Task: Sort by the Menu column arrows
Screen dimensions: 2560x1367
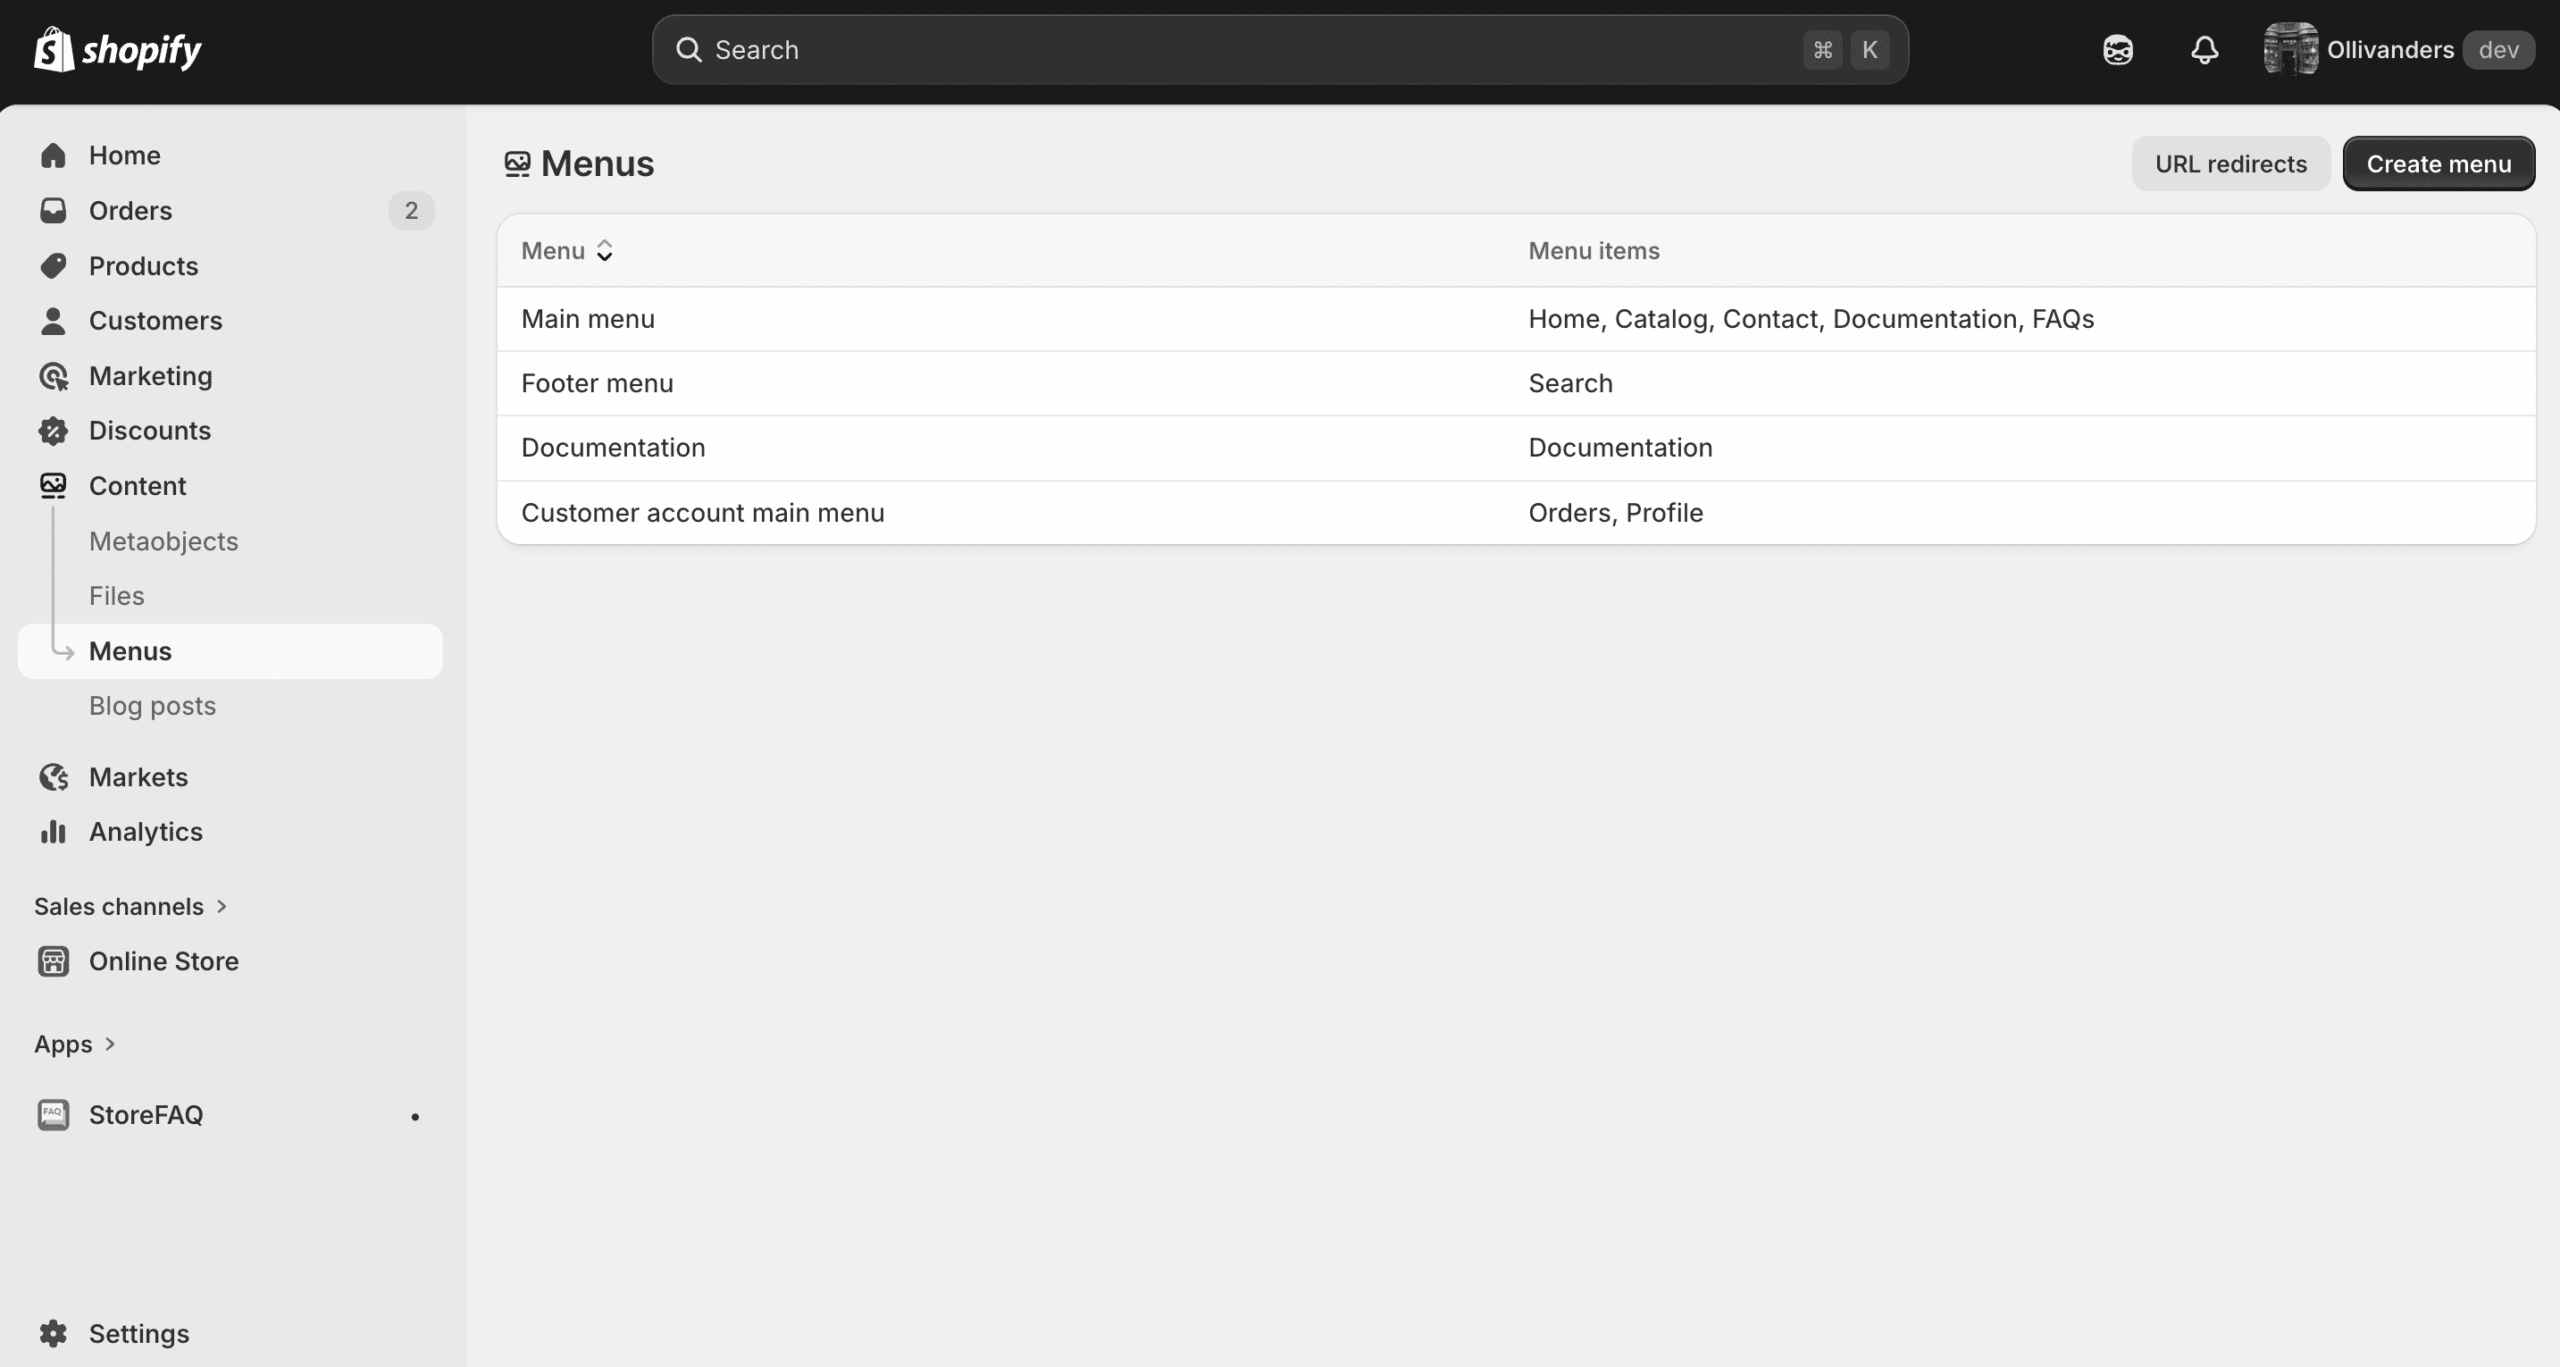Action: [x=604, y=251]
